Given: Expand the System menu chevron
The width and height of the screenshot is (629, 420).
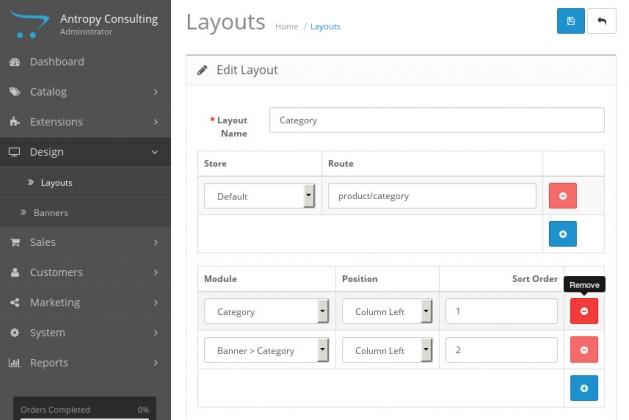Looking at the screenshot, I should 156,333.
